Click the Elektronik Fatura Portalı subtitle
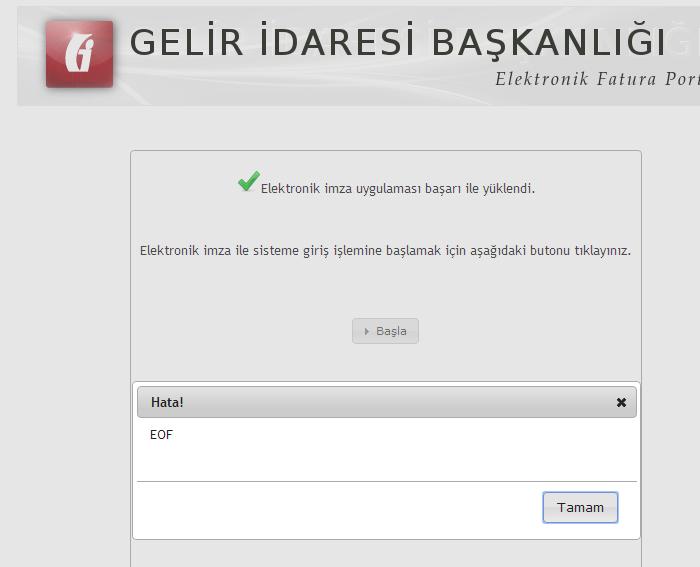Screen dimensions: 700x567 596,79
